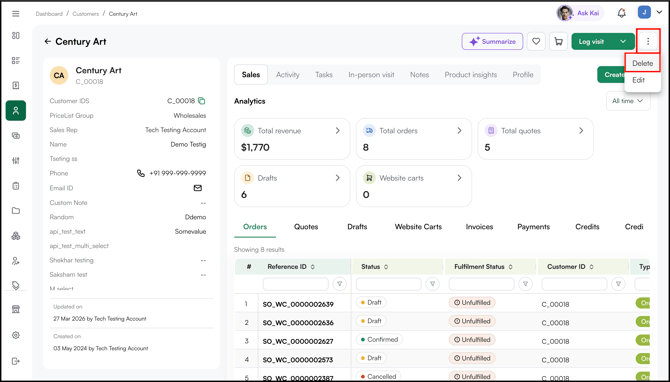Open the storefront icon in sidebar
Screen dimensions: 670x382
(16, 309)
